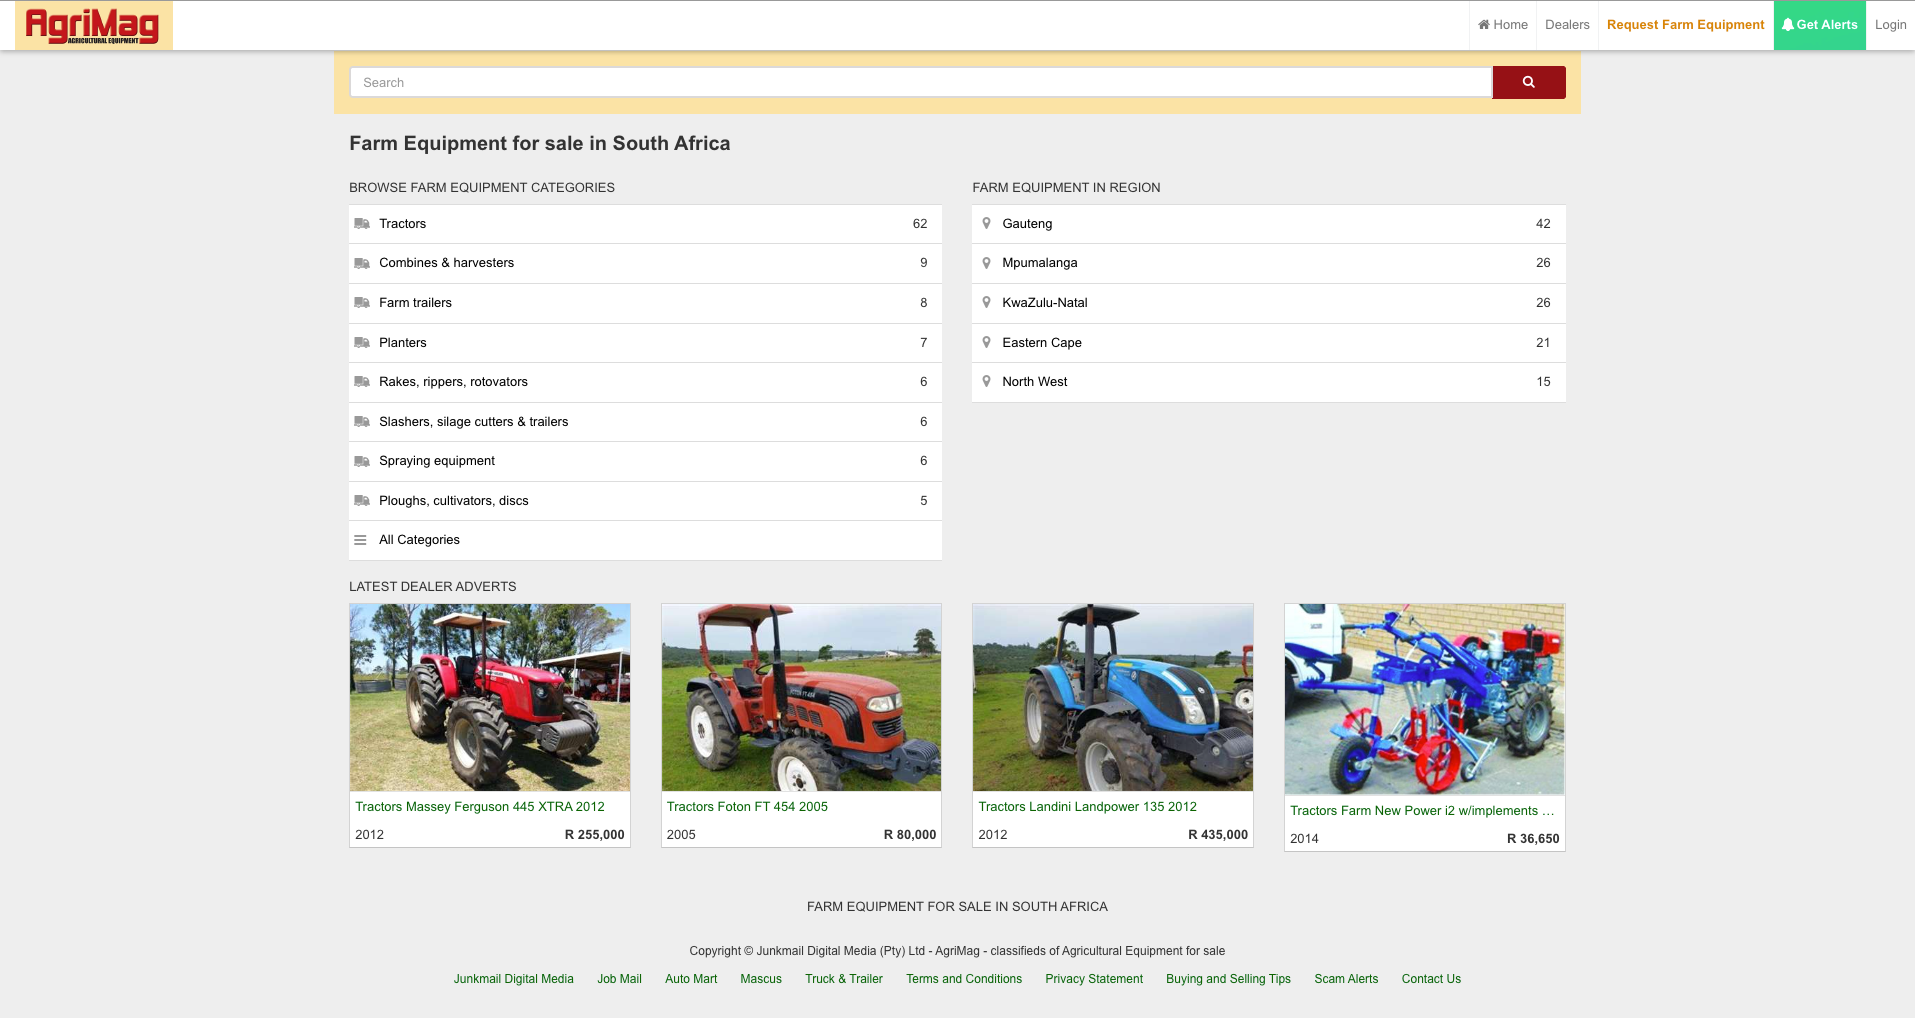Open Mascus footer link
Viewport: 1915px width, 1018px height.
(761, 979)
